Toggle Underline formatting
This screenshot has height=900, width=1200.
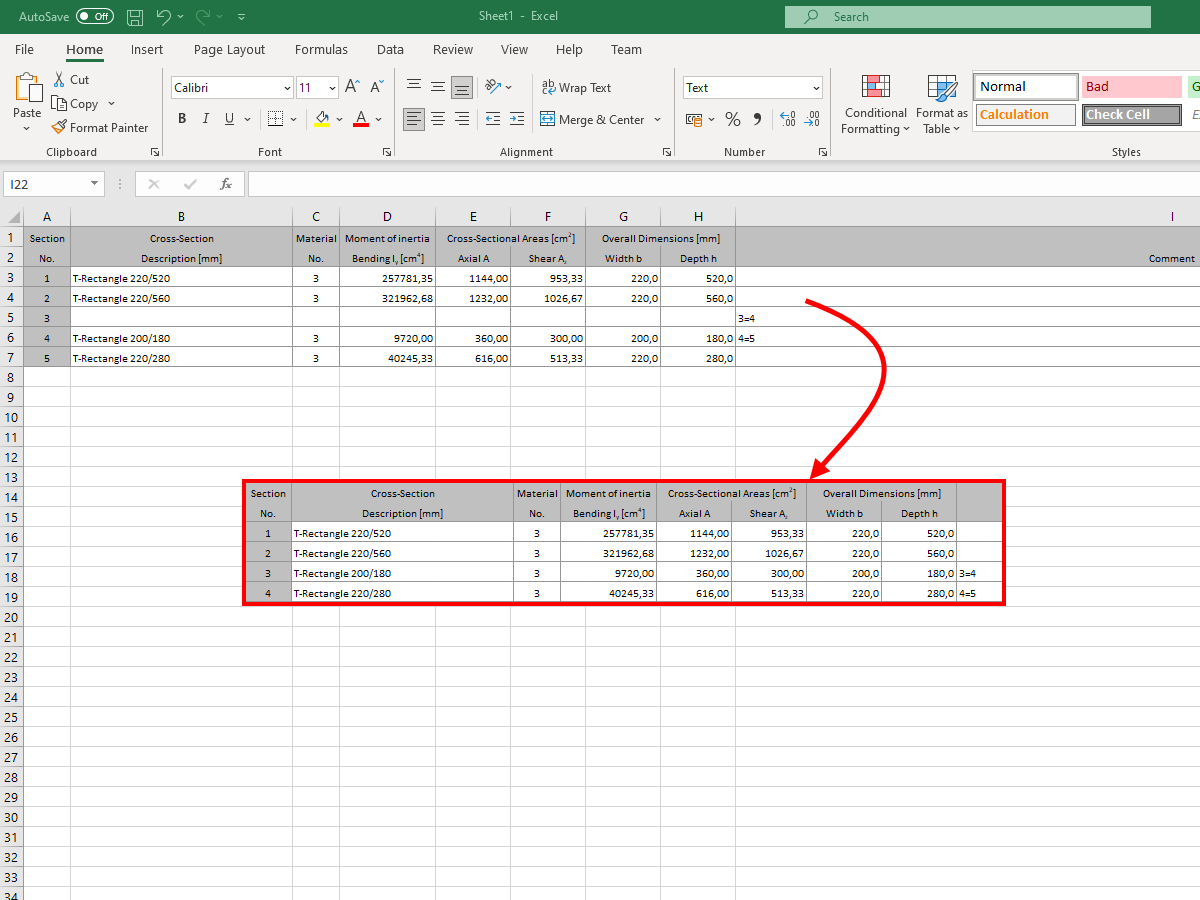230,119
